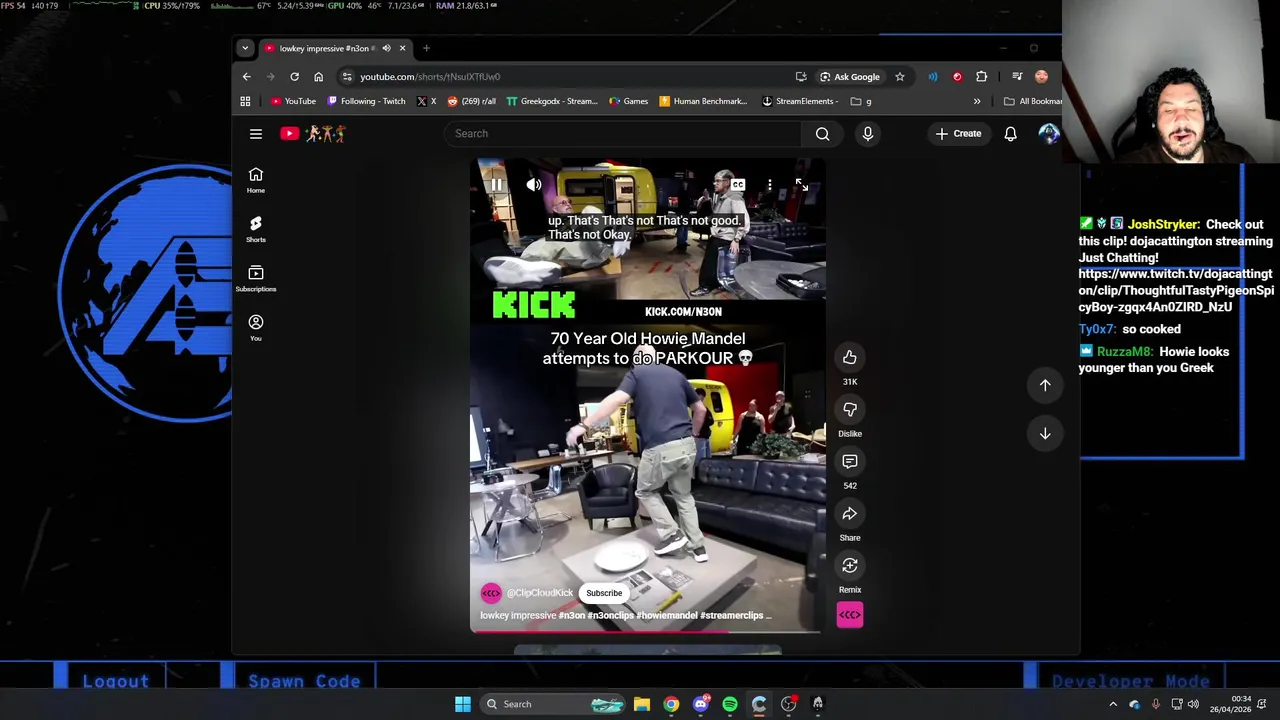Open the All Bookmarks folder
This screenshot has width=1280, height=720.
1034,101
